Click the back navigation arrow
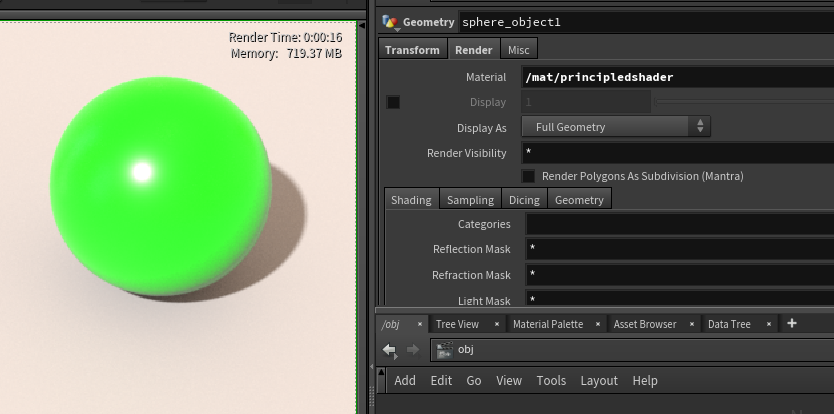This screenshot has height=414, width=834. pyautogui.click(x=390, y=349)
